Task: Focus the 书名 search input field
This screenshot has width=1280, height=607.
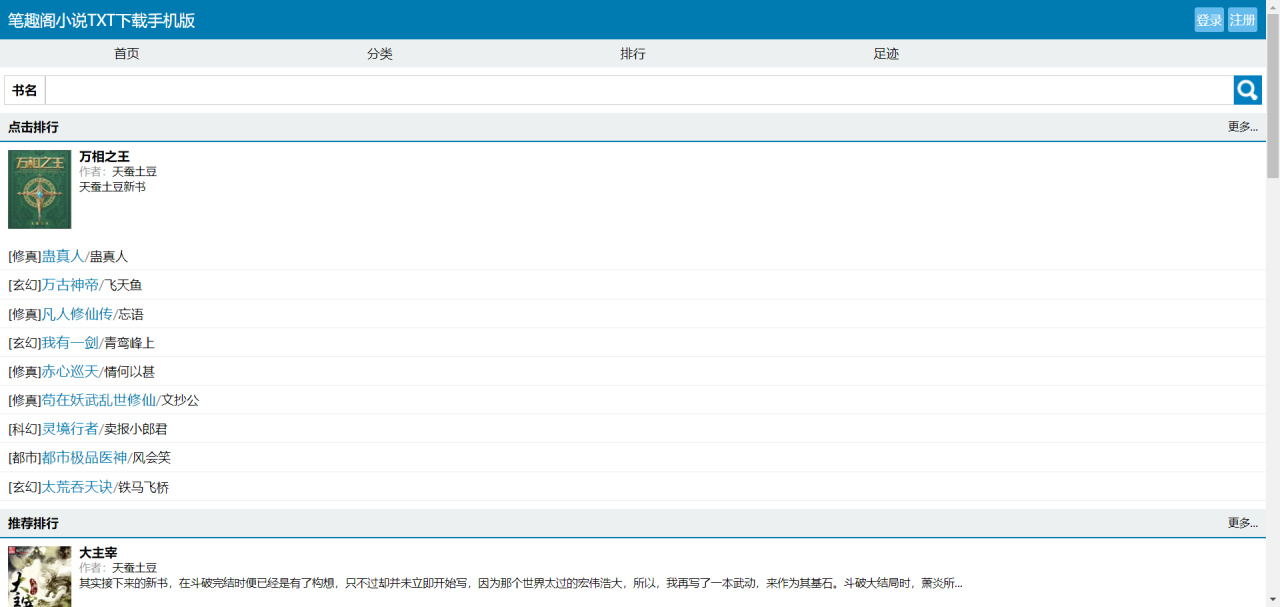Action: tap(639, 90)
